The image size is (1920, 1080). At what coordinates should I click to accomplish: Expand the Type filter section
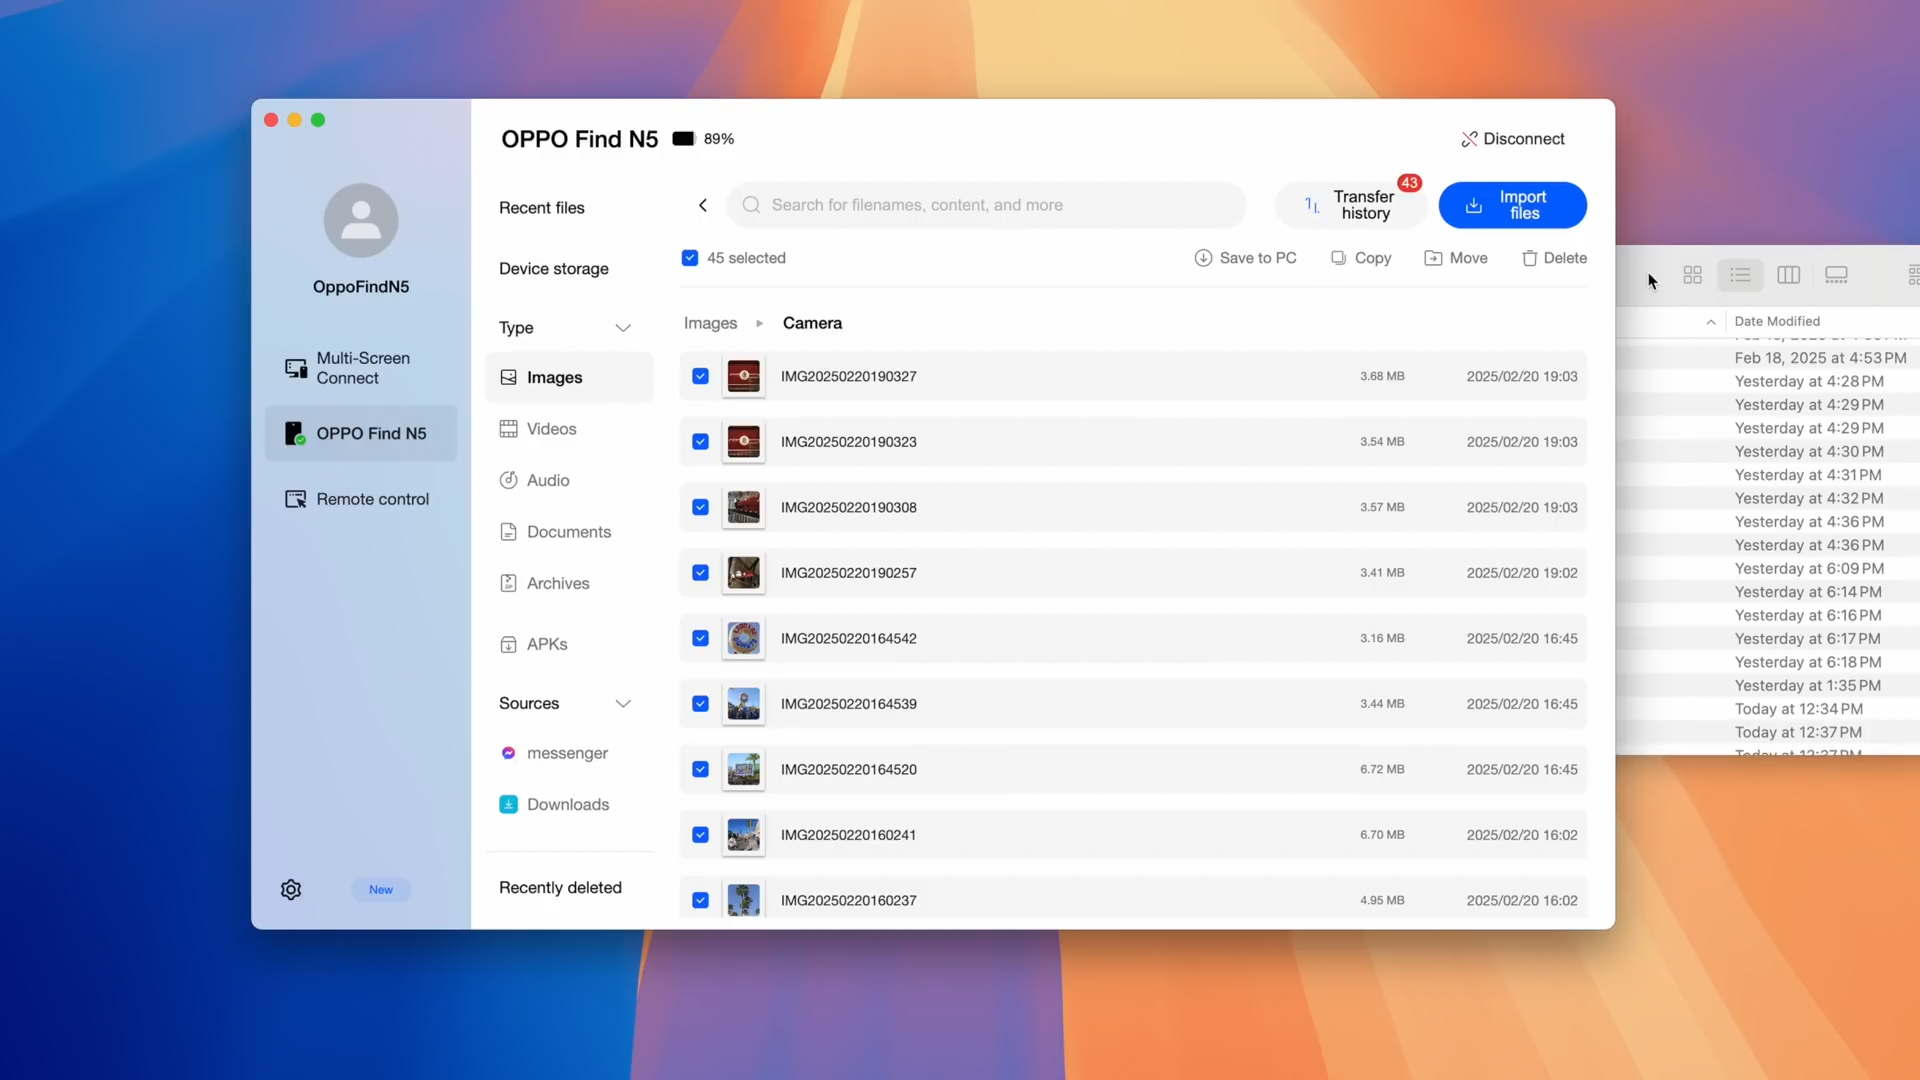click(x=624, y=326)
